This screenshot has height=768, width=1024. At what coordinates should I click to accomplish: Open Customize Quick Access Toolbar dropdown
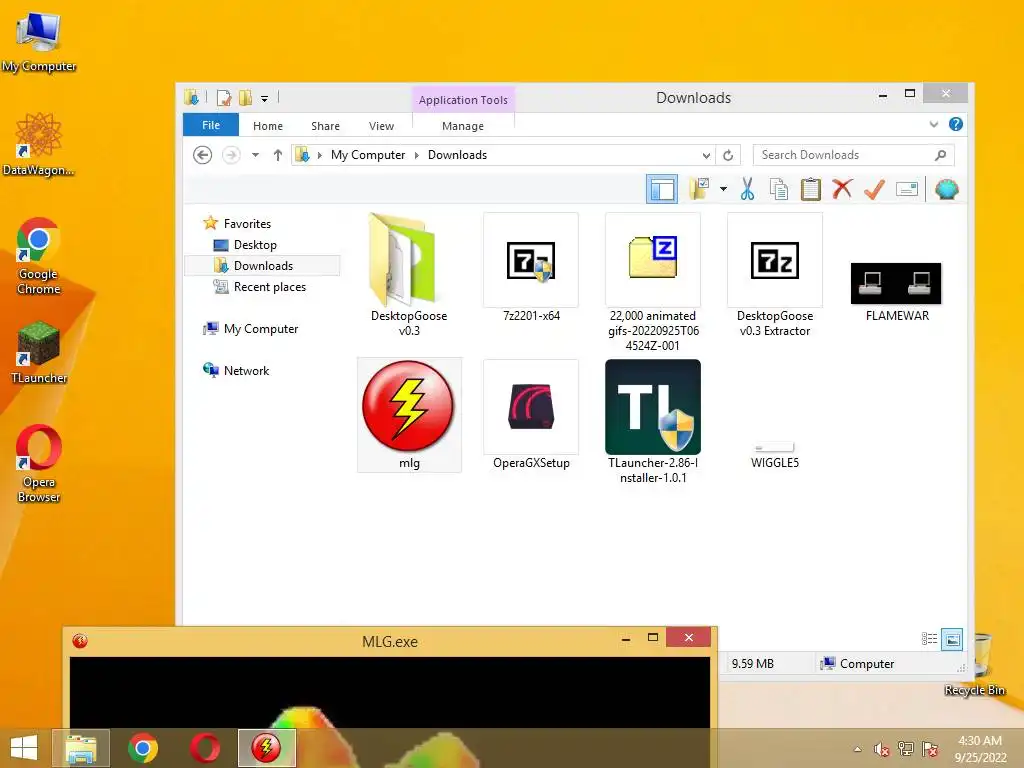click(264, 99)
